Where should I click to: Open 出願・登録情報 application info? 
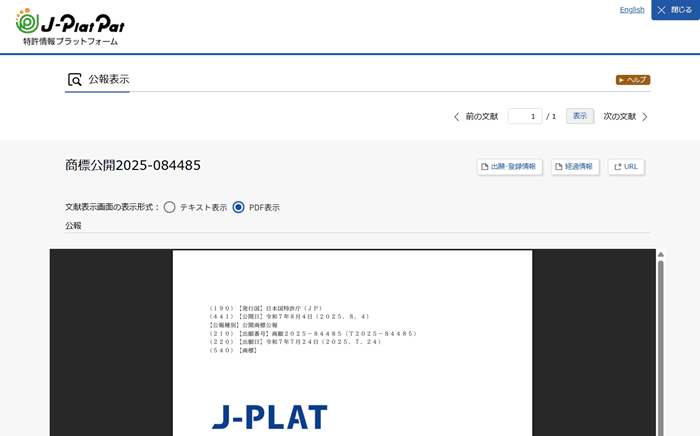click(x=509, y=167)
